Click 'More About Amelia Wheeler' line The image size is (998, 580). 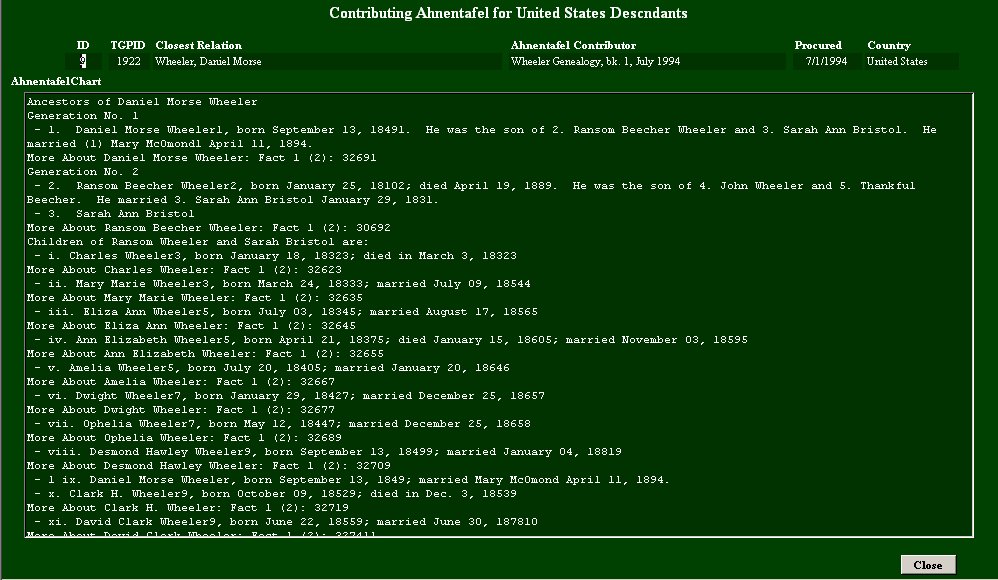click(181, 382)
